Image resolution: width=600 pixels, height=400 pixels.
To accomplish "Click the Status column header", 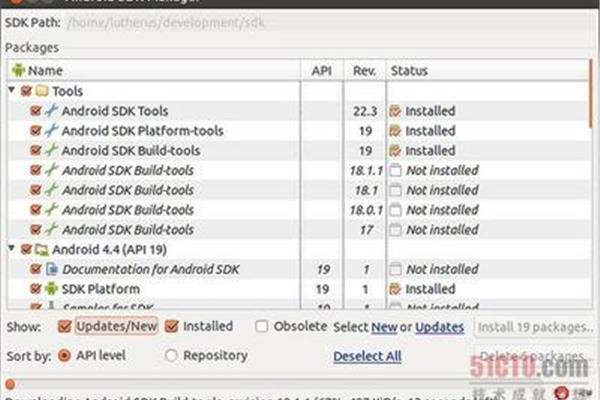I will point(488,70).
